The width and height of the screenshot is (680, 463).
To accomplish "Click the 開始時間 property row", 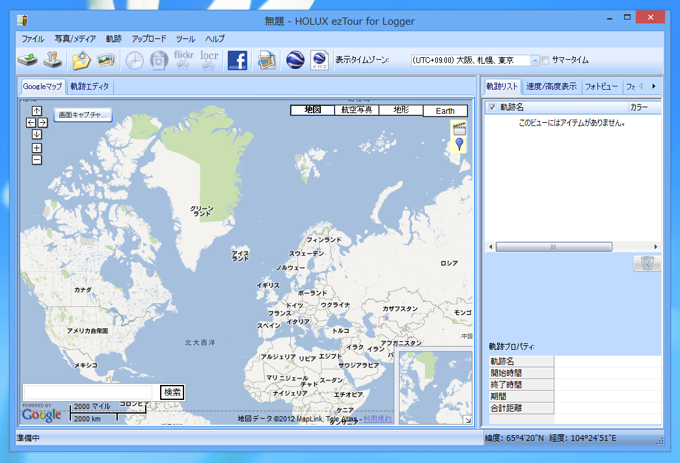I will [575, 373].
